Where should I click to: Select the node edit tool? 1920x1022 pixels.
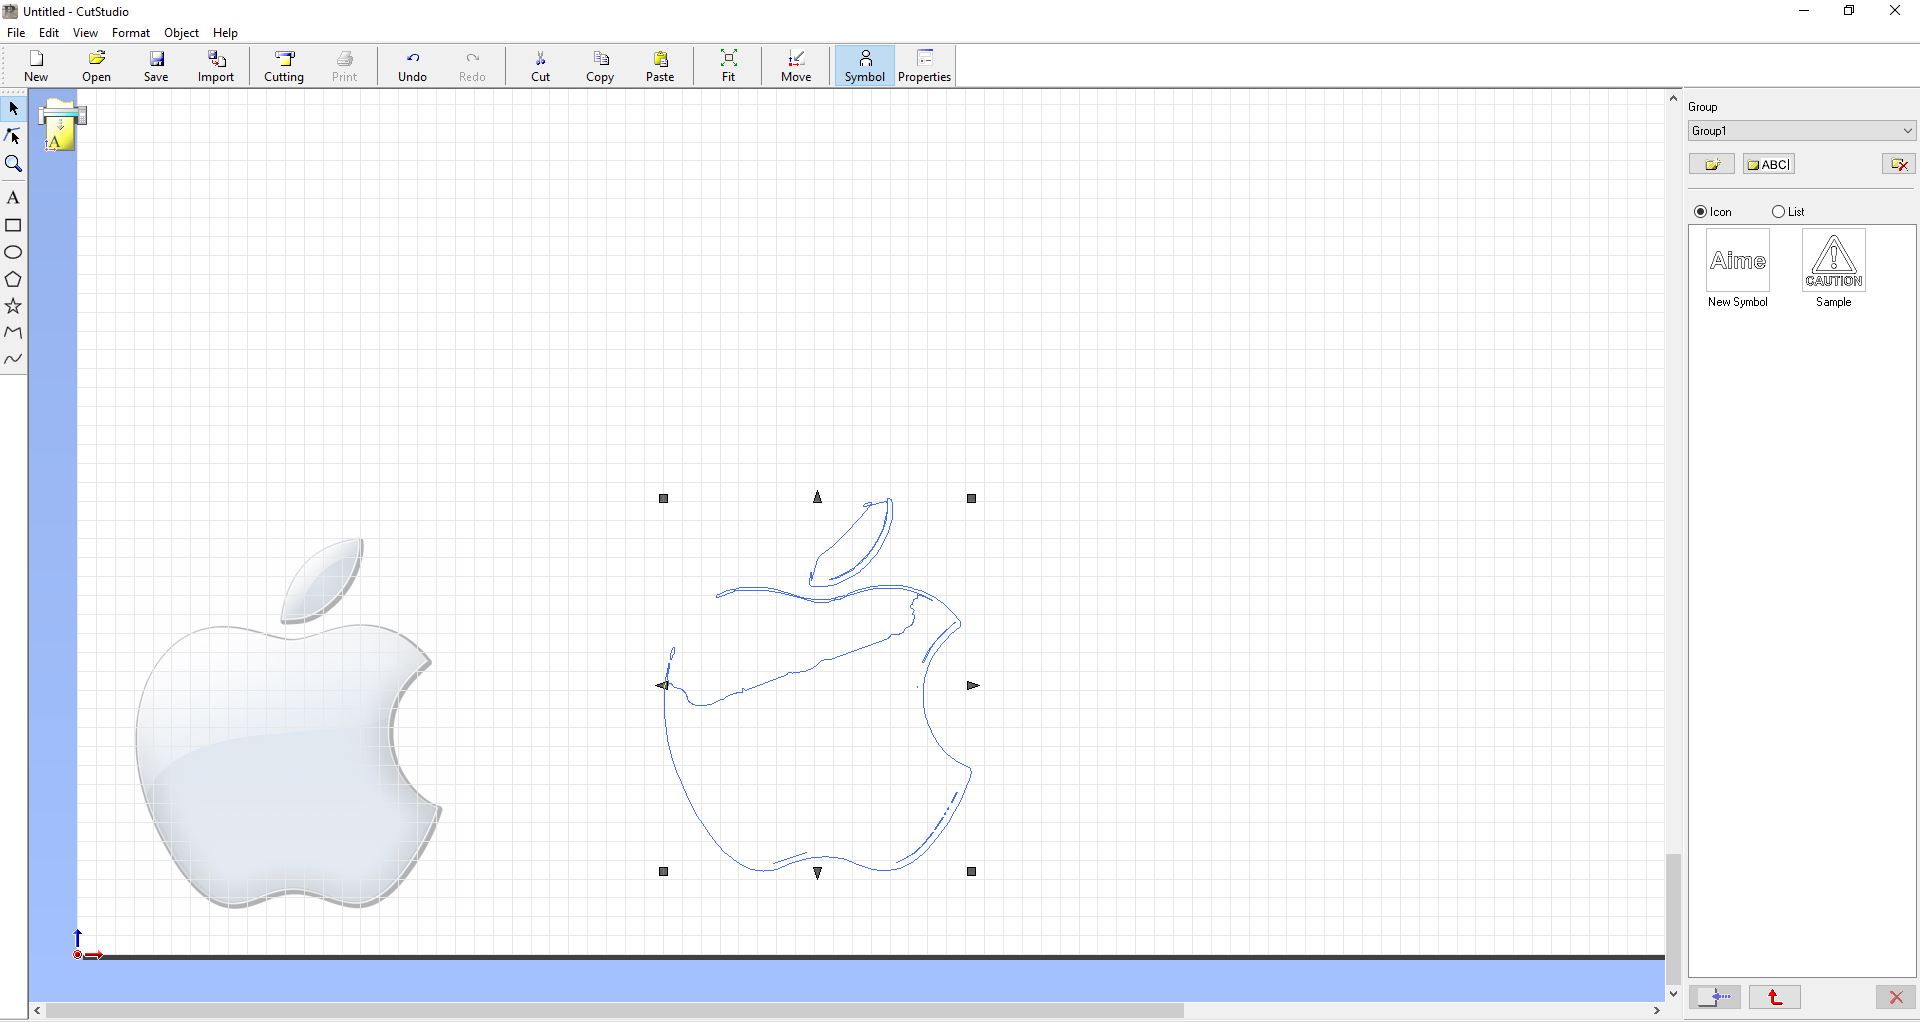[13, 136]
